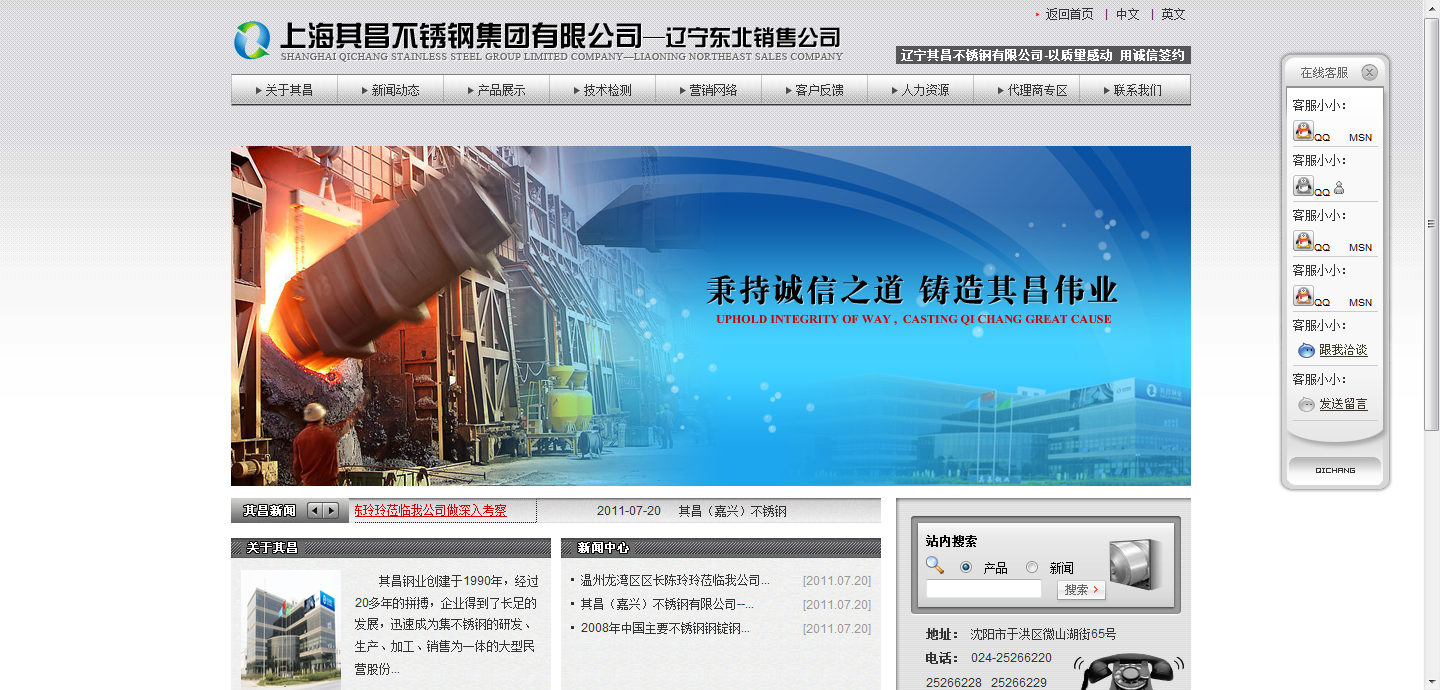
Task: Close the 在线客服 floating panel
Action: (x=1369, y=72)
